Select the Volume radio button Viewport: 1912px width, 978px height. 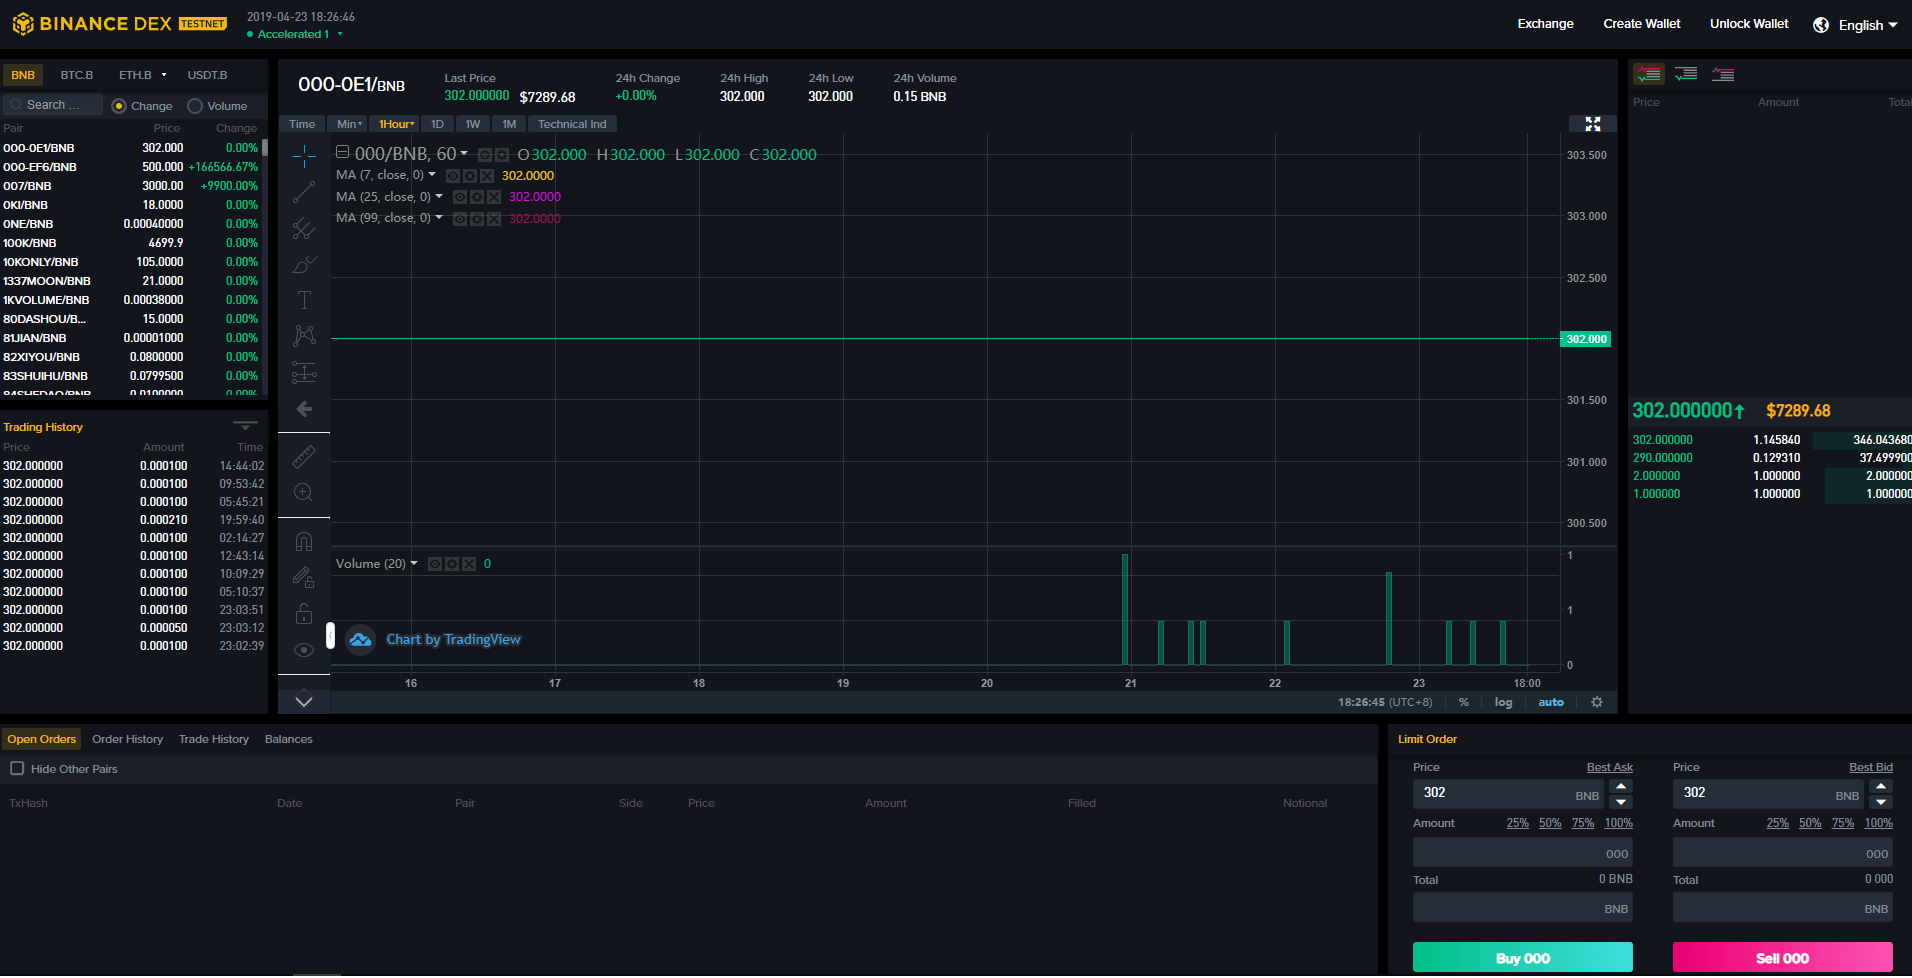(196, 106)
